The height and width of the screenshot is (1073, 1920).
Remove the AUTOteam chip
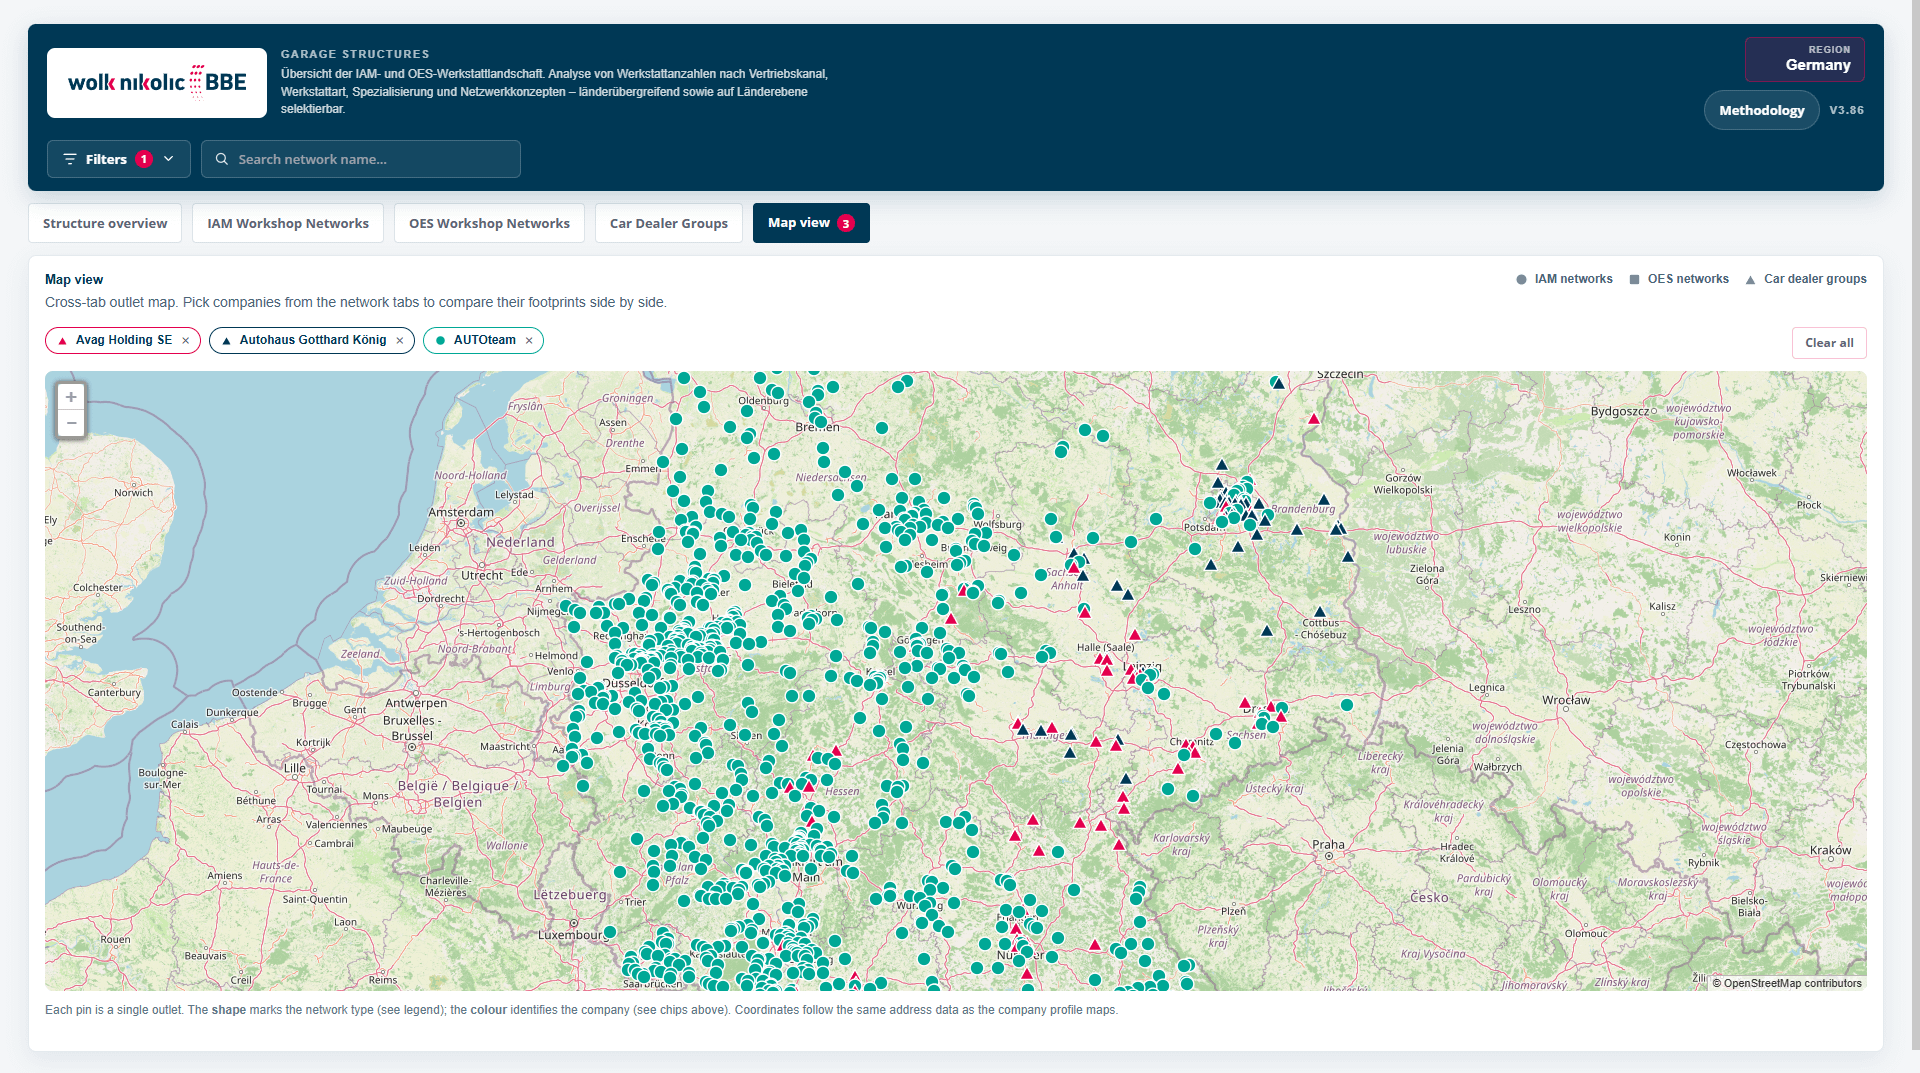529,341
